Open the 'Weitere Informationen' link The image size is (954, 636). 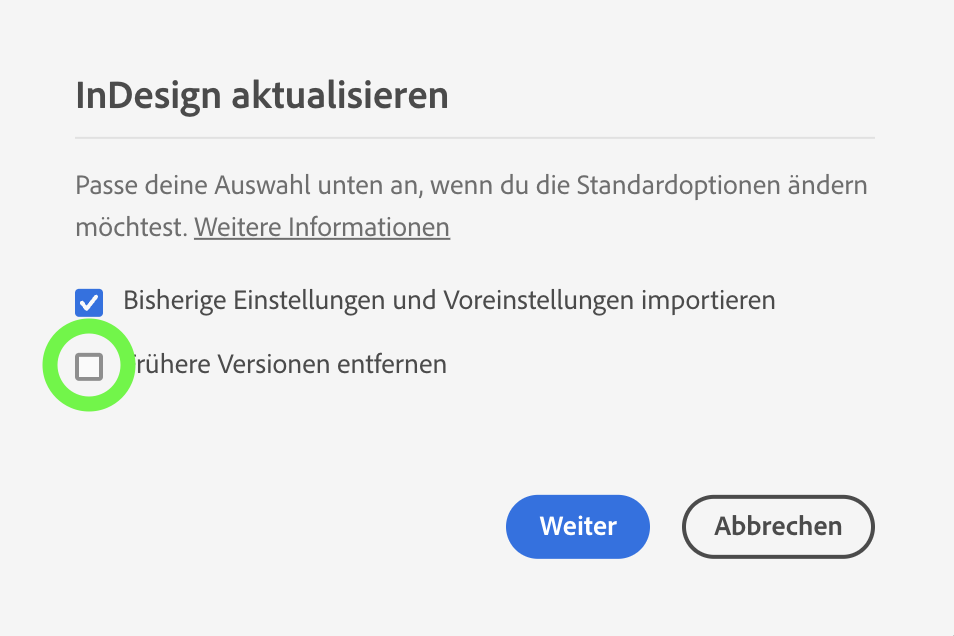click(x=321, y=227)
